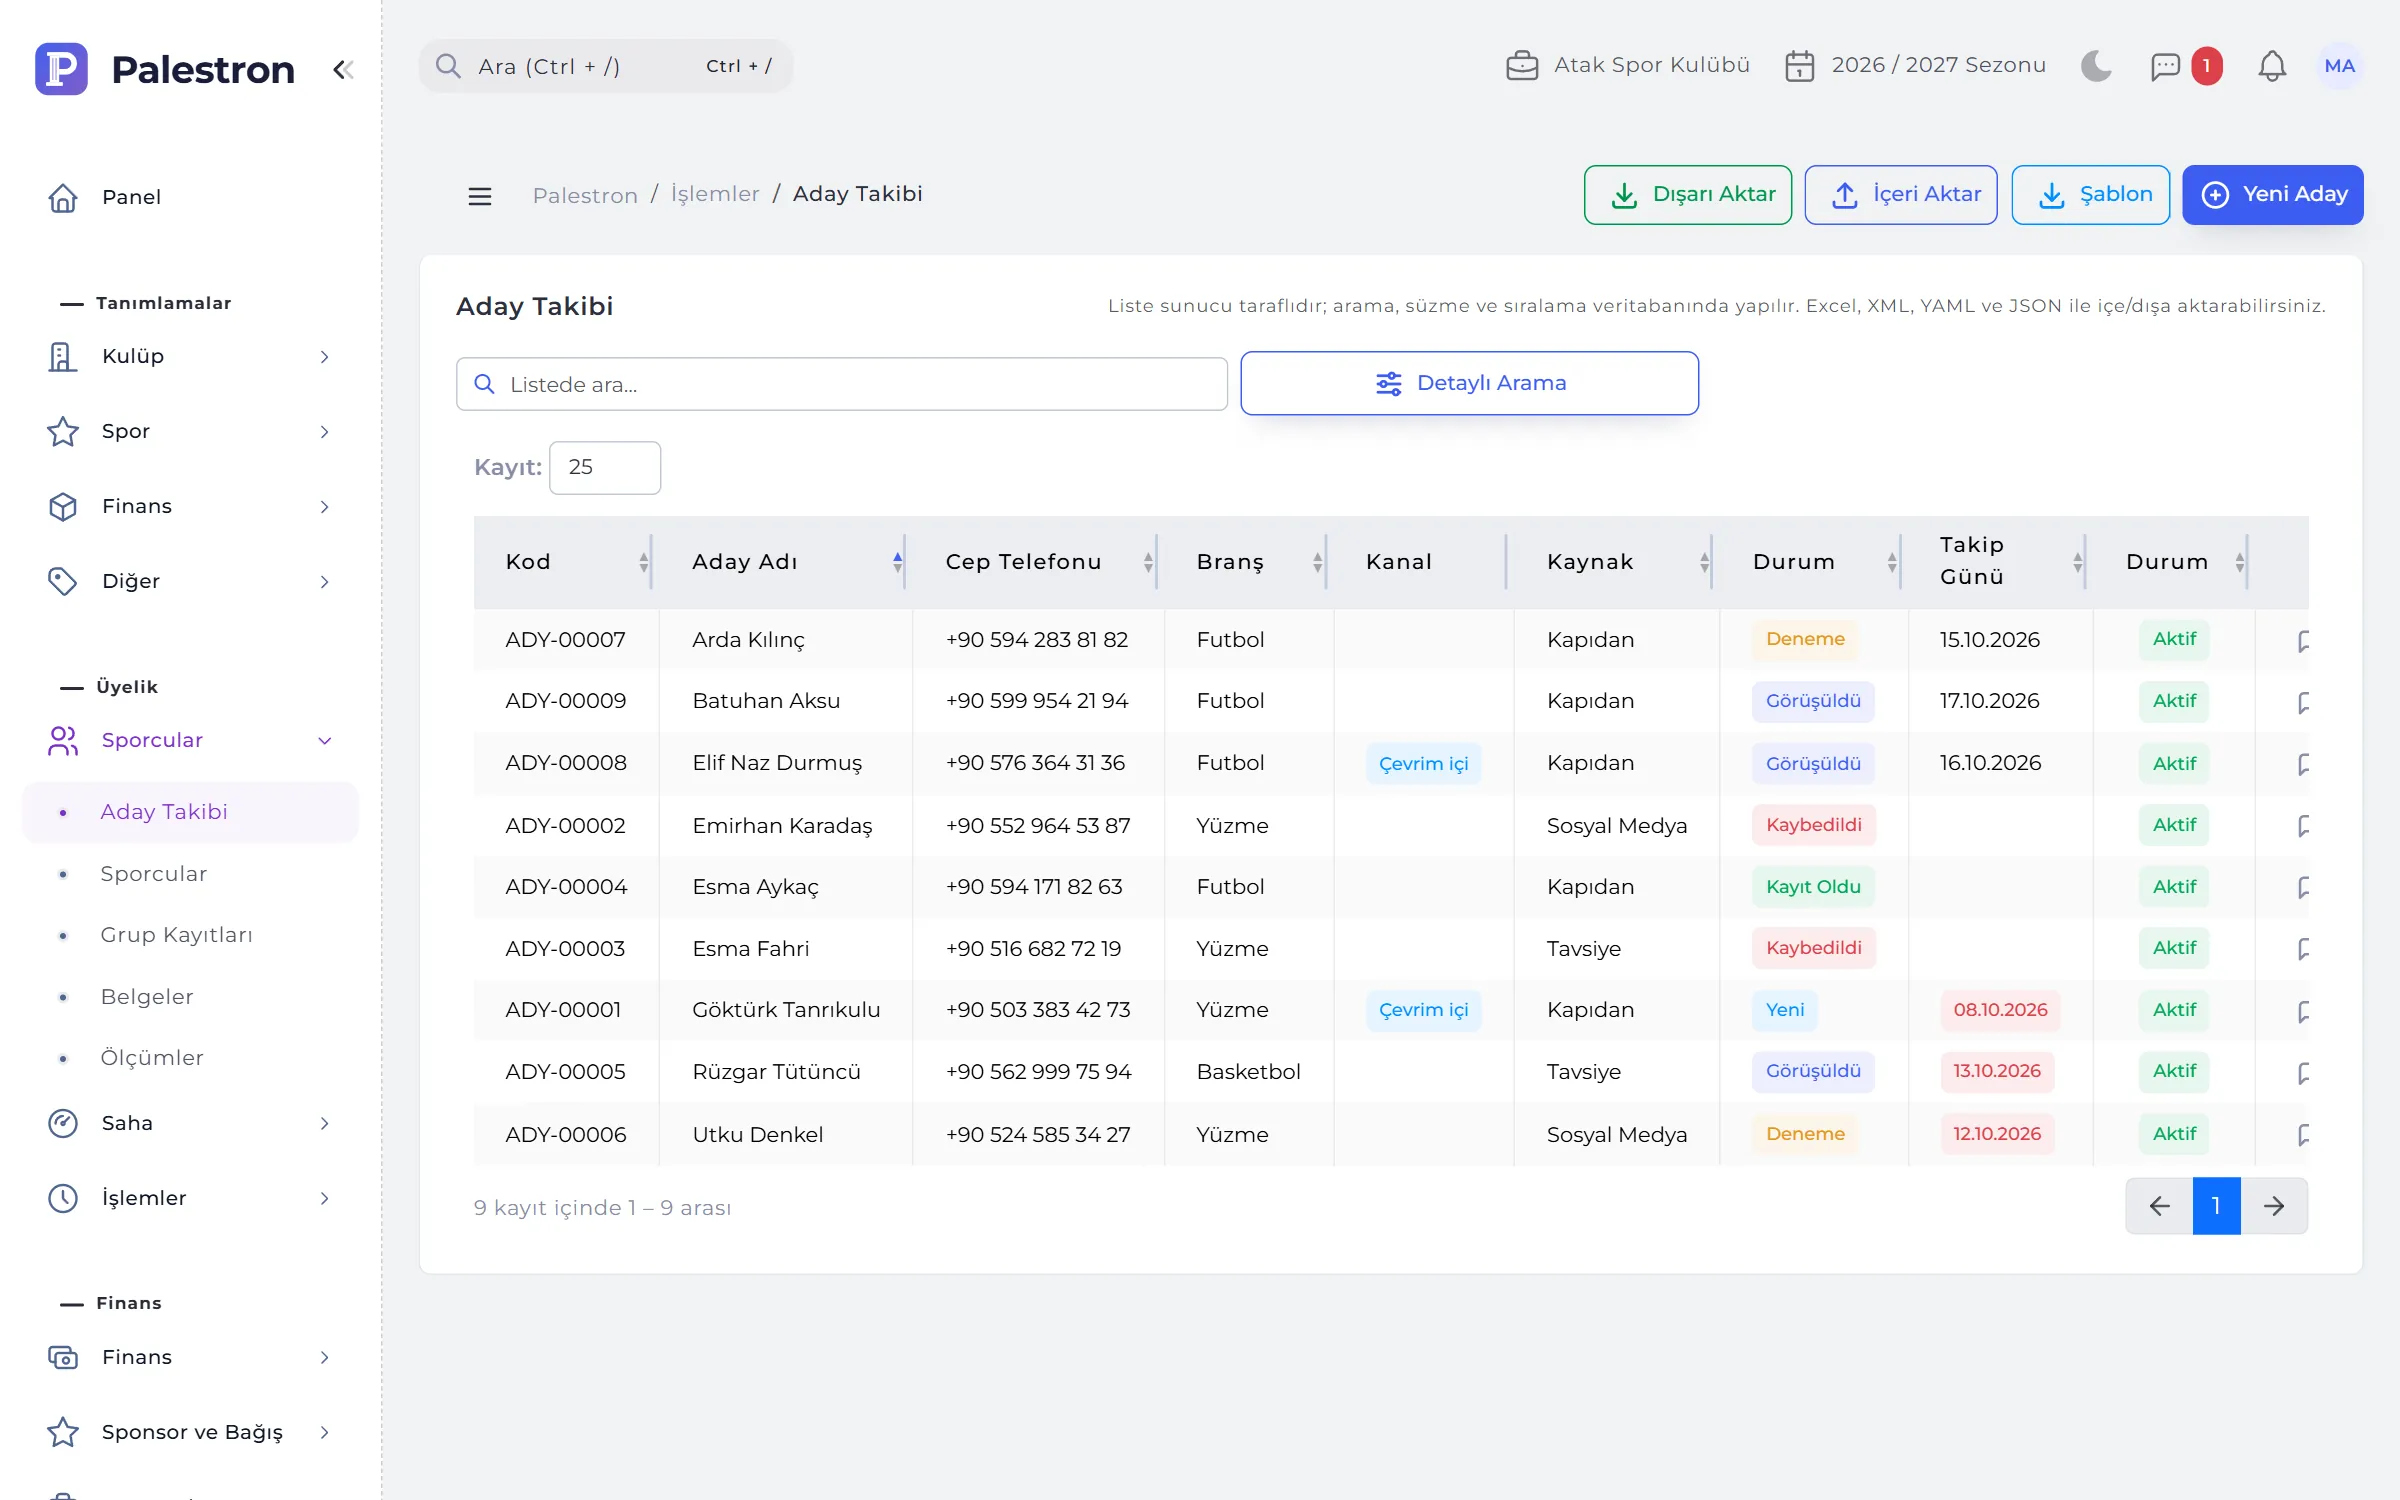
Task: Expand the Diğer menu
Action: (x=190, y=582)
